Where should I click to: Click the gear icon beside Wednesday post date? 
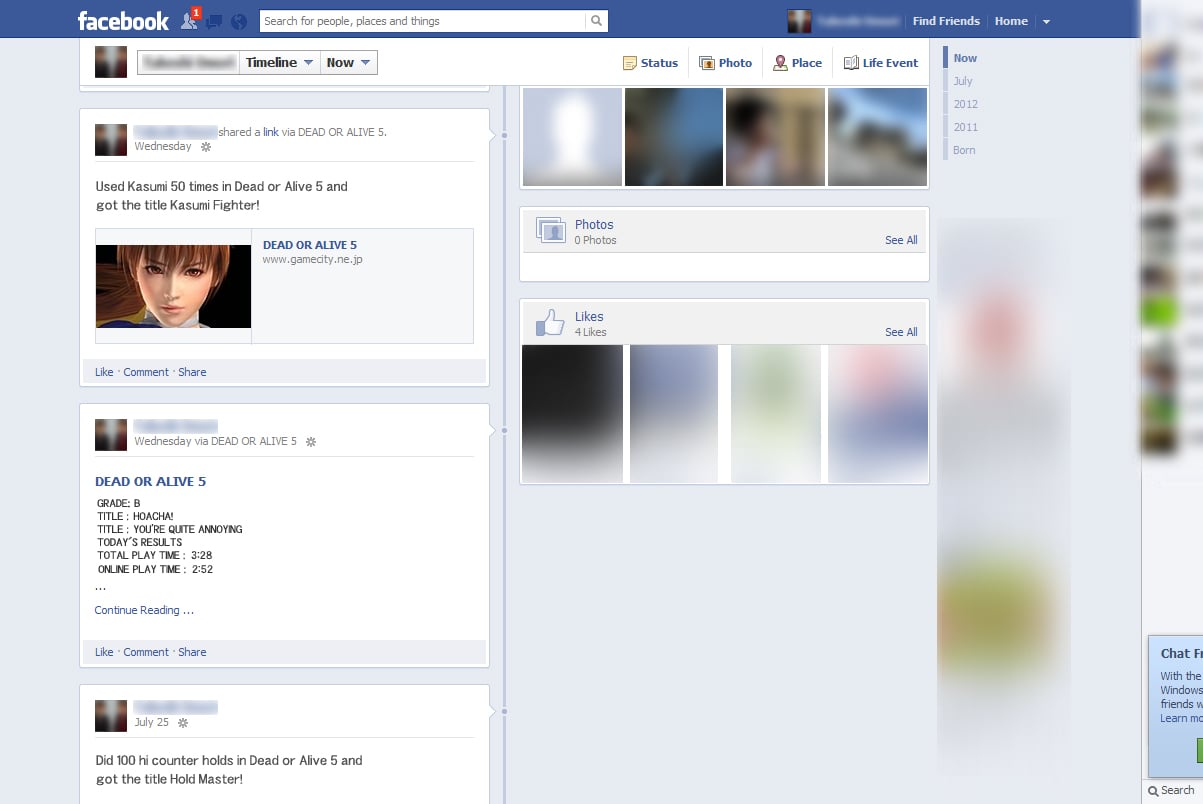(206, 147)
